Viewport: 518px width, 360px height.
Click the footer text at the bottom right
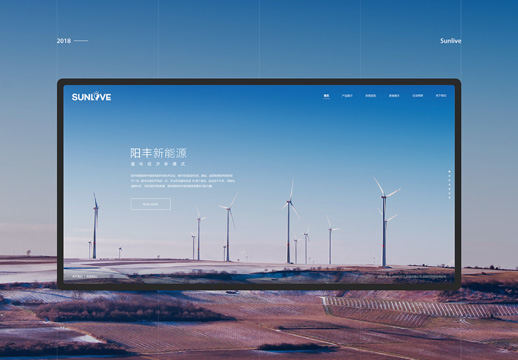coord(412,277)
